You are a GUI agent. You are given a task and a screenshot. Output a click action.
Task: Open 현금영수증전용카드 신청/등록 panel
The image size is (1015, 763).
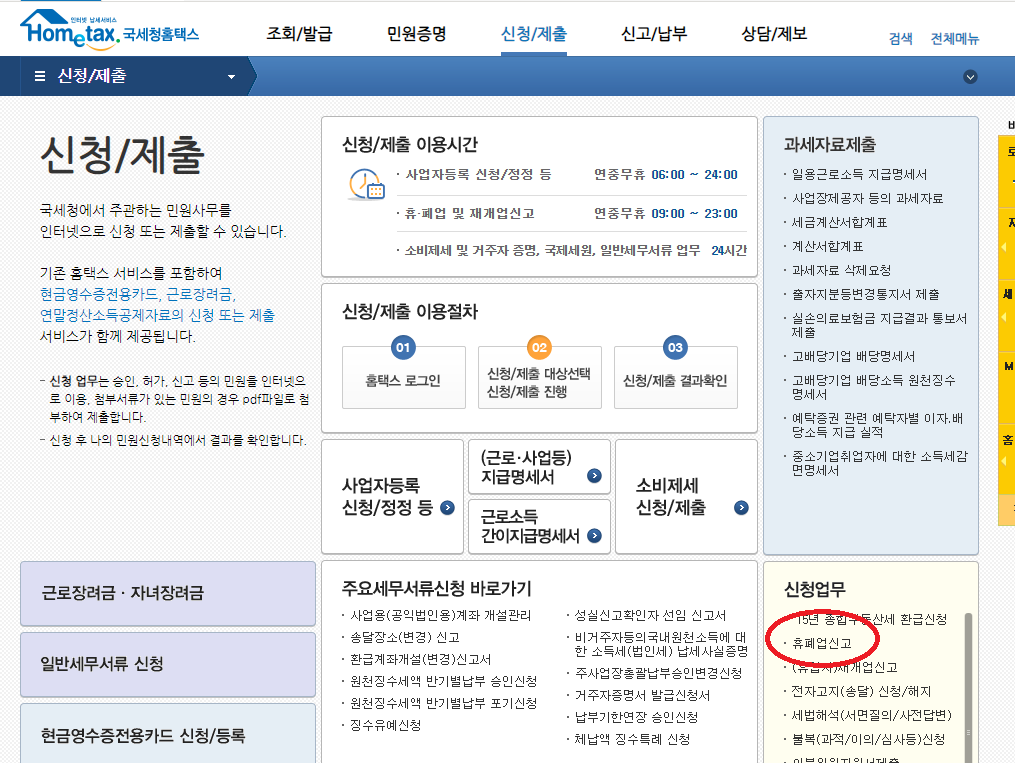pos(168,734)
